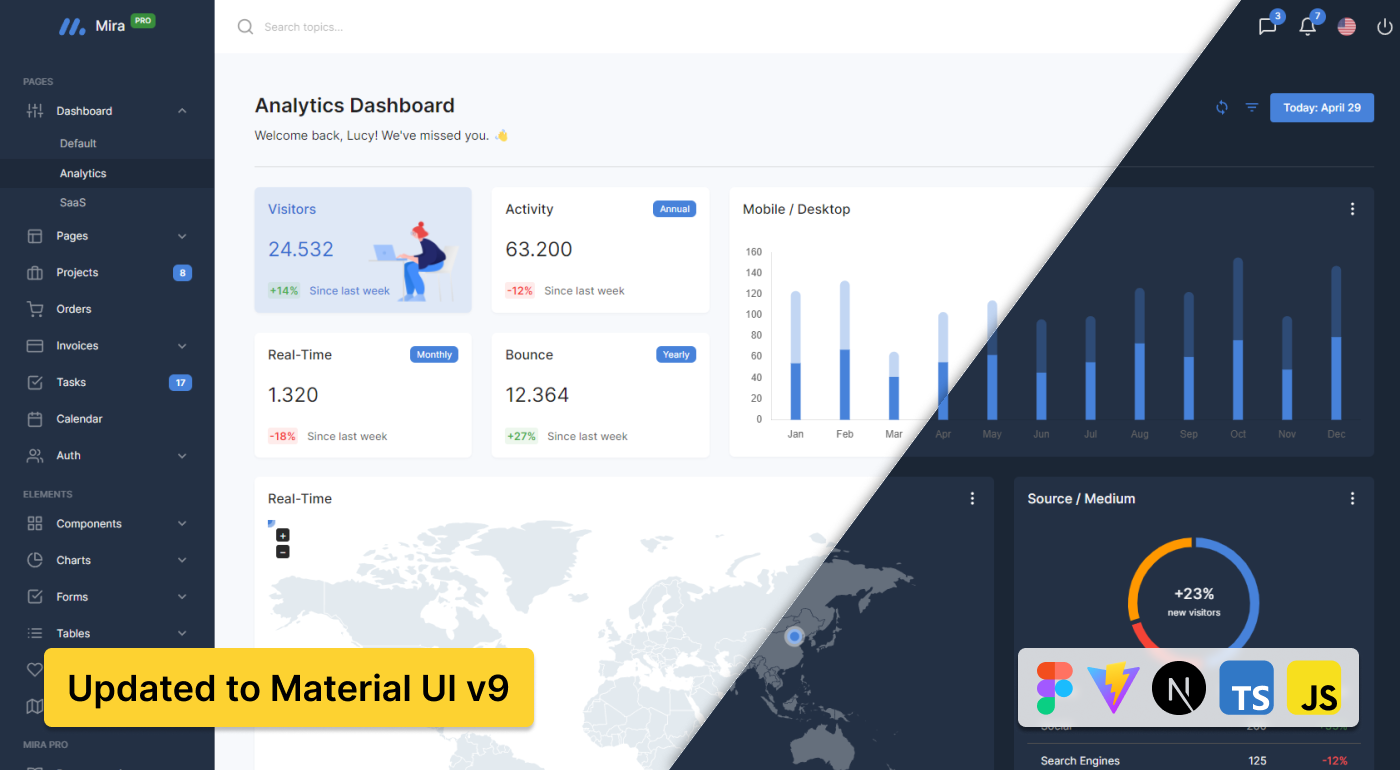Expand the Invoices sidebar menu
This screenshot has width=1400, height=770.
(182, 346)
